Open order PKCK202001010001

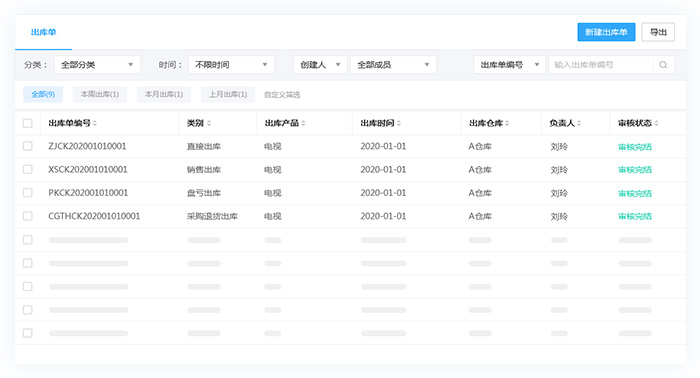click(x=88, y=193)
